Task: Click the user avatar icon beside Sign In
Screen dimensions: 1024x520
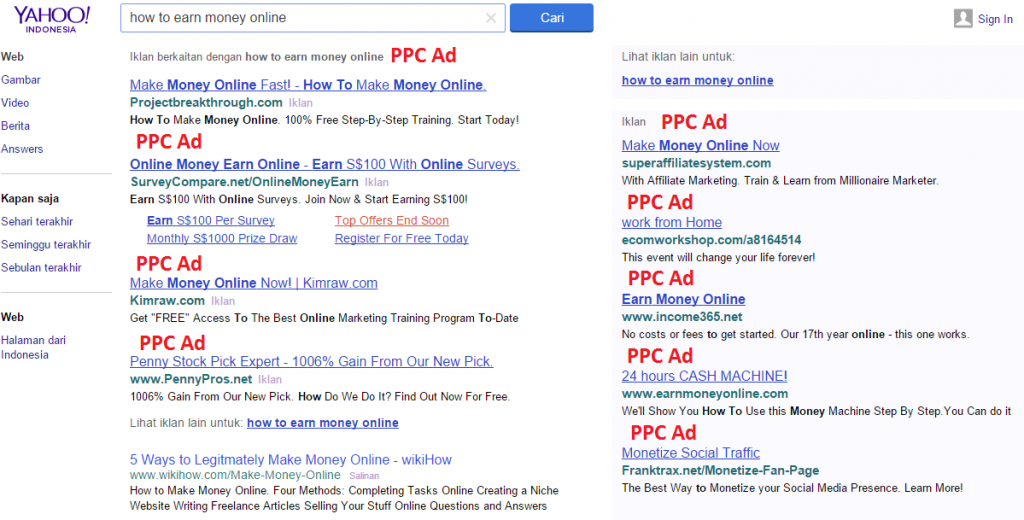Action: pyautogui.click(x=963, y=18)
